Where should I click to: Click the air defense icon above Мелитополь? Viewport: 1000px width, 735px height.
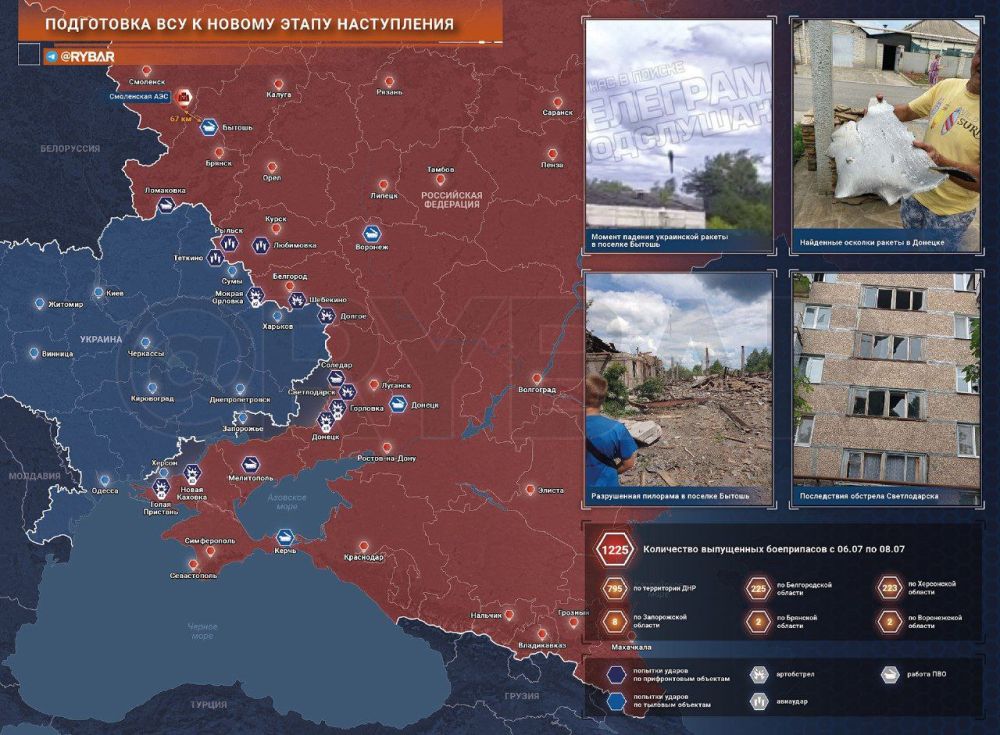(x=250, y=464)
